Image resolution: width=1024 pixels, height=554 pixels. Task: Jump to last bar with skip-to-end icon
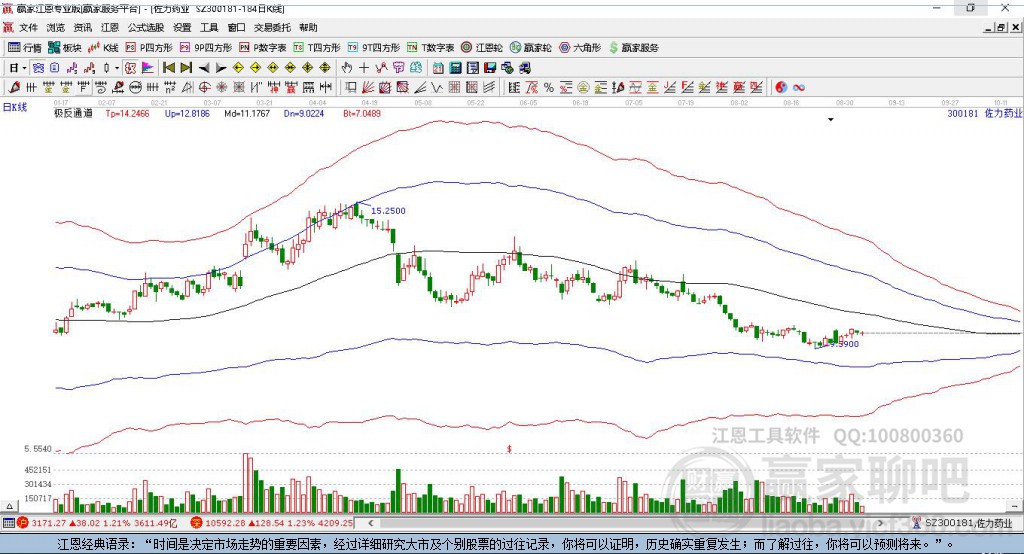tap(186, 68)
